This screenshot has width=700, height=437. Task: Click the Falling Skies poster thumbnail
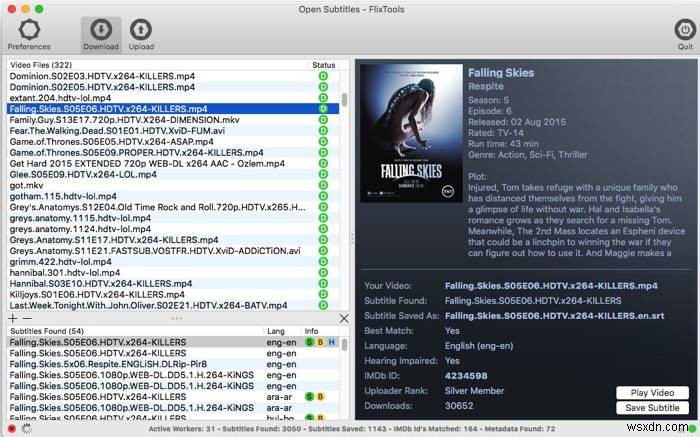pyautogui.click(x=411, y=133)
